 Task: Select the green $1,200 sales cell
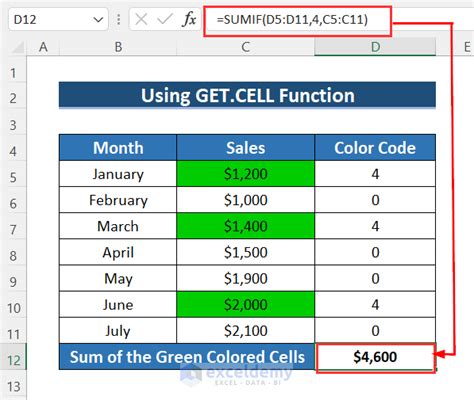(x=245, y=174)
